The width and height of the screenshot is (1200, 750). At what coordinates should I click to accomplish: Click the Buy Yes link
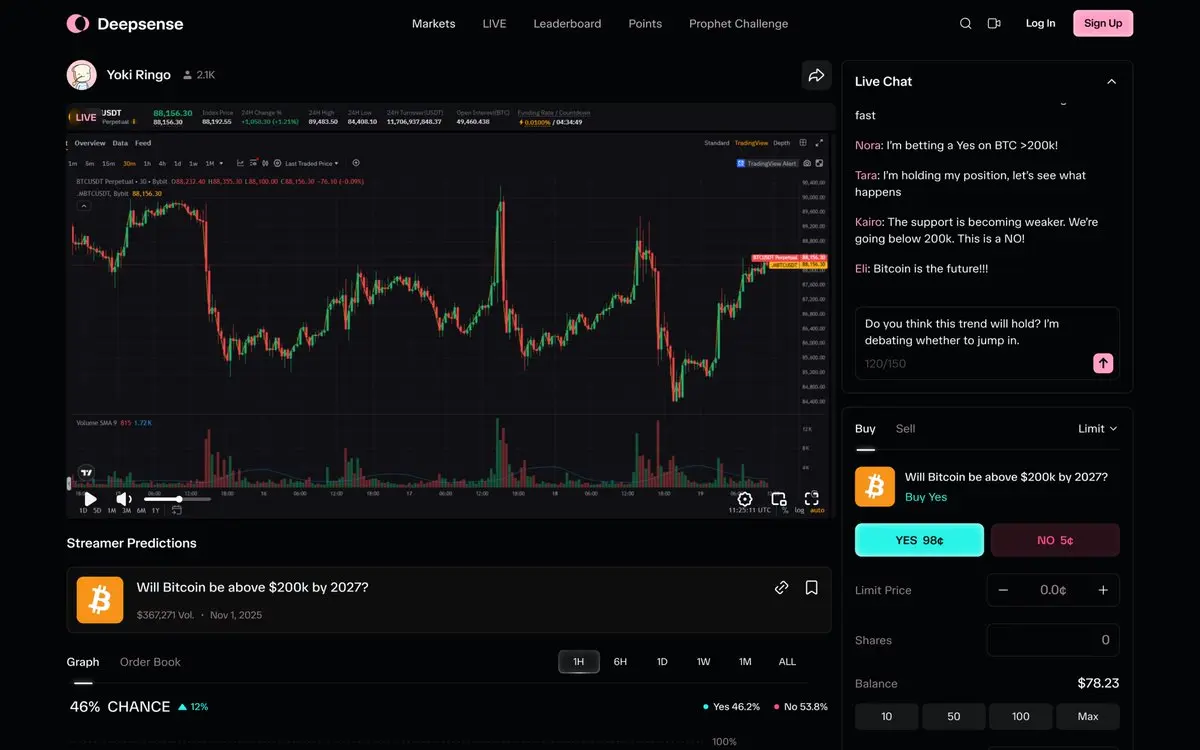[x=926, y=497]
